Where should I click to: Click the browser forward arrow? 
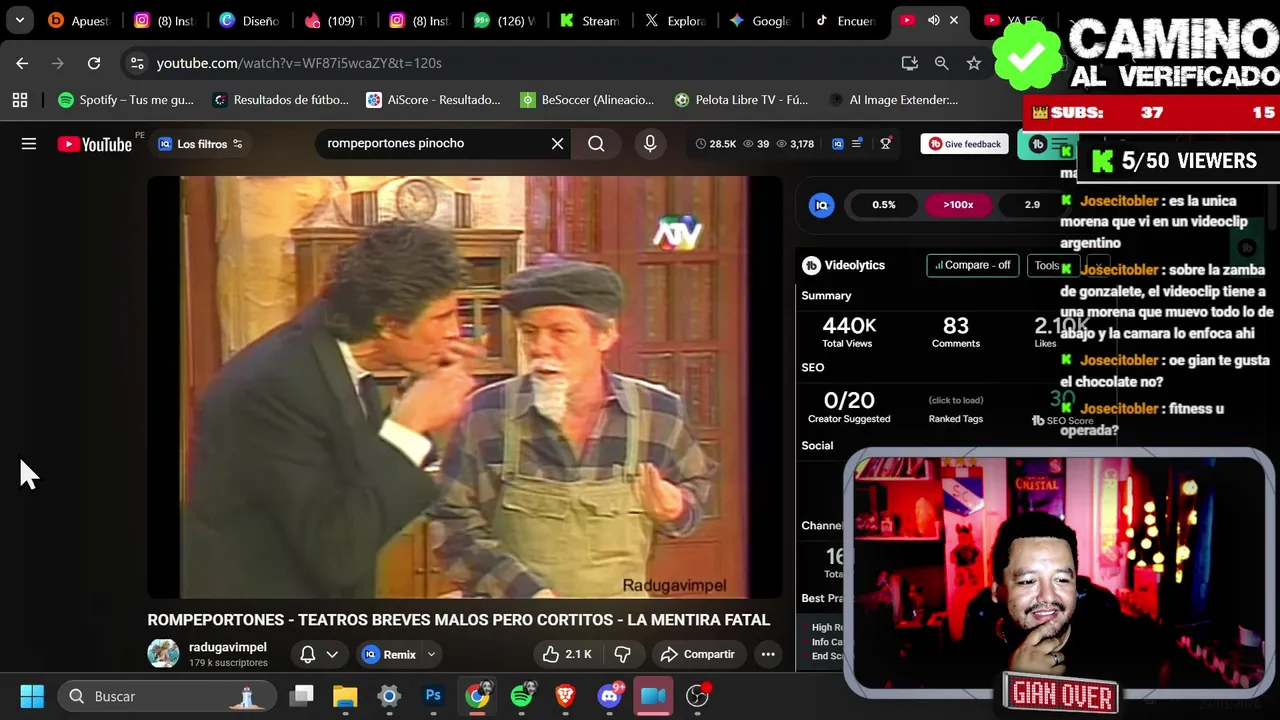point(58,63)
